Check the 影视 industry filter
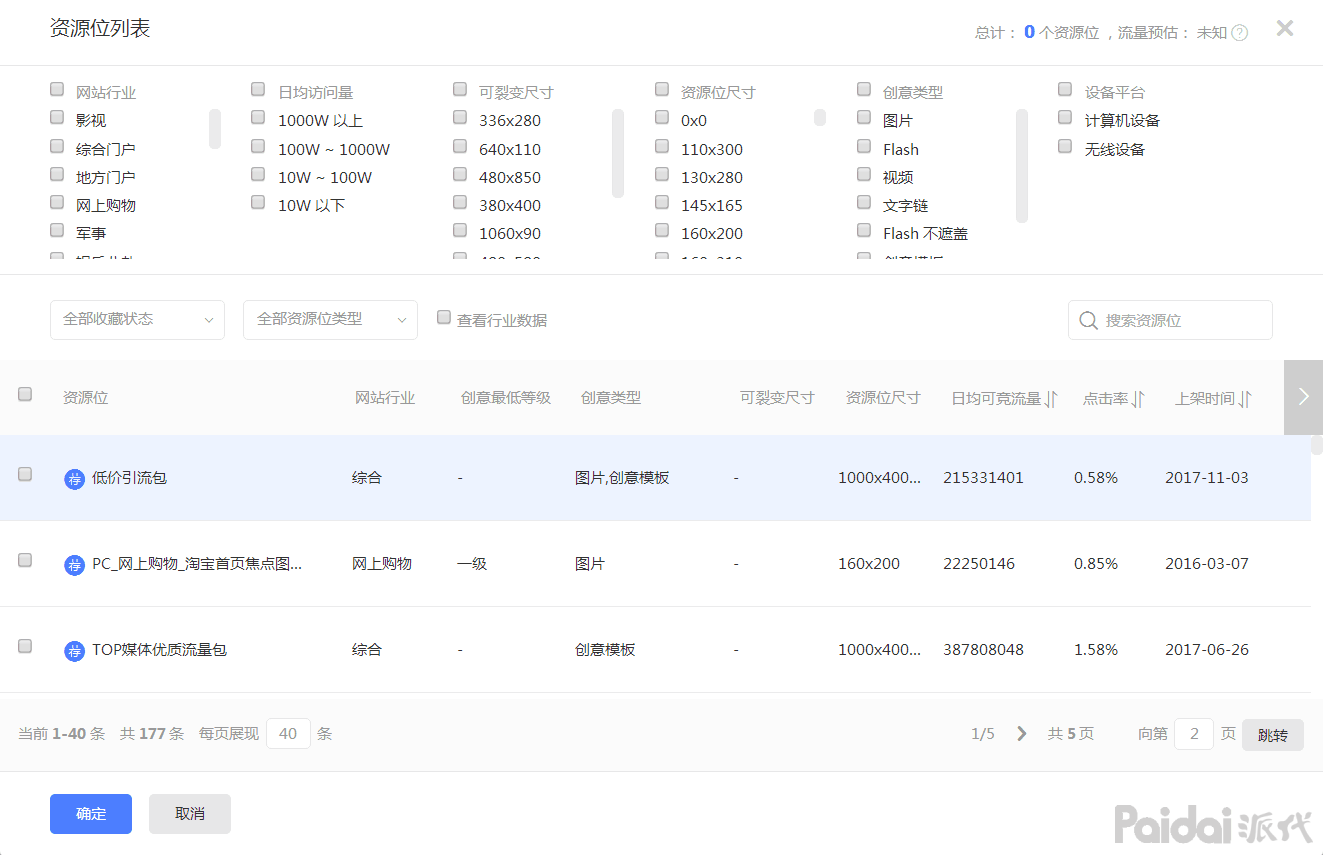This screenshot has width=1323, height=855. pyautogui.click(x=57, y=117)
